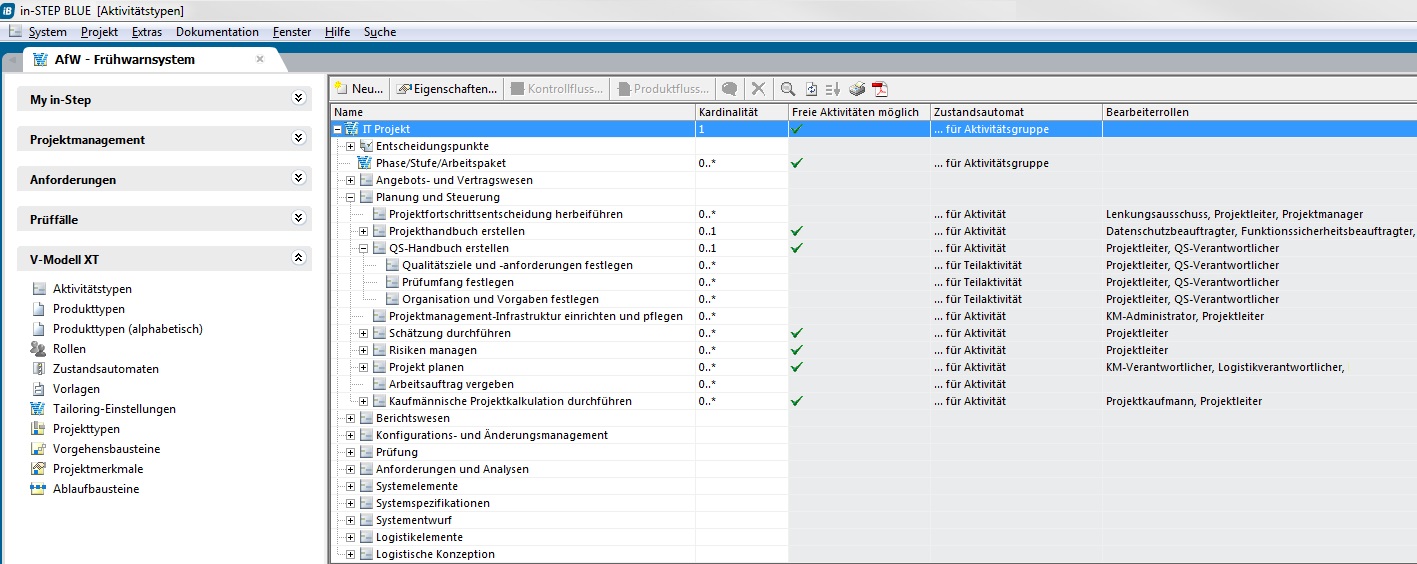
Task: Click the Neu... toolbar button
Action: pyautogui.click(x=359, y=89)
